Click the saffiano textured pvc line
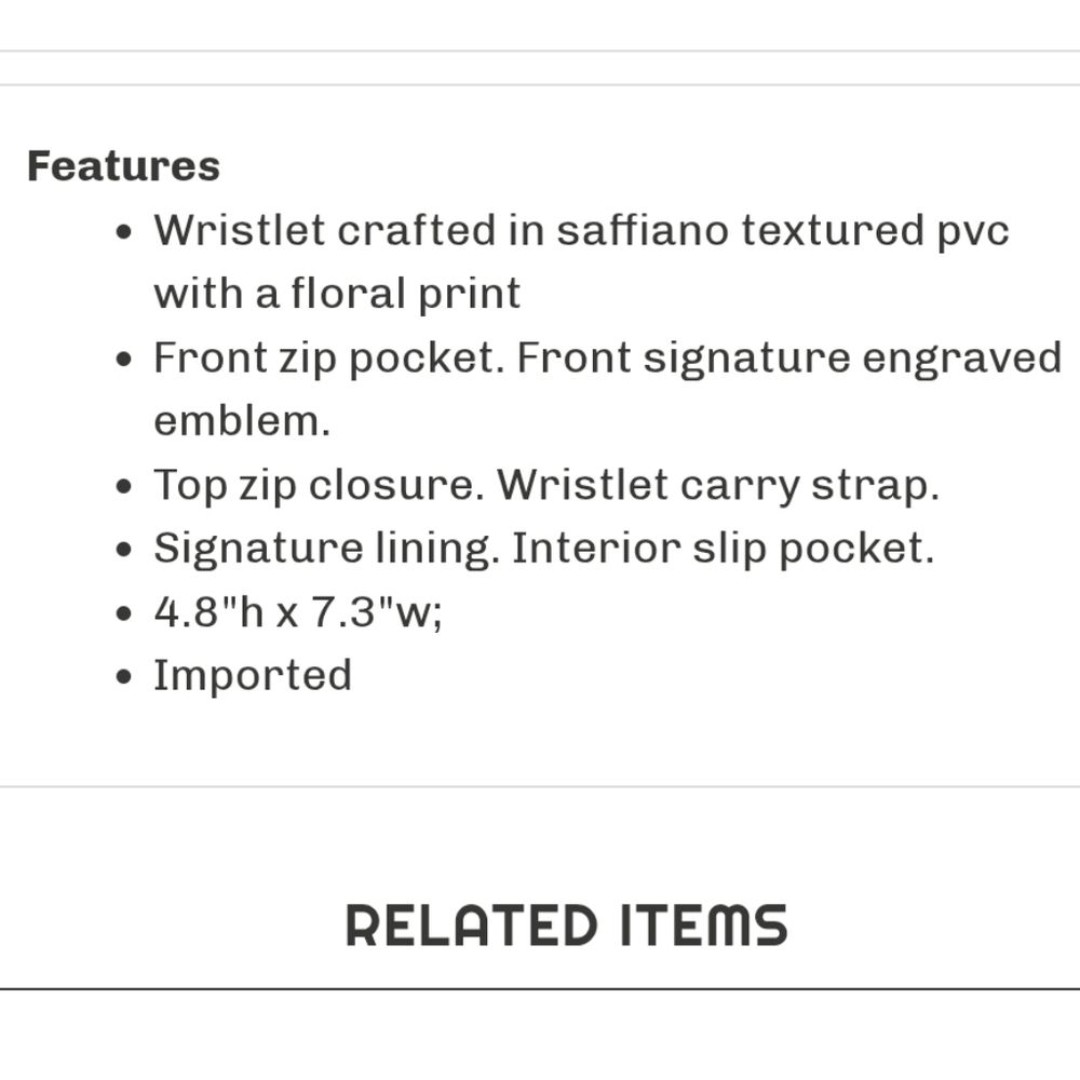 pos(581,230)
